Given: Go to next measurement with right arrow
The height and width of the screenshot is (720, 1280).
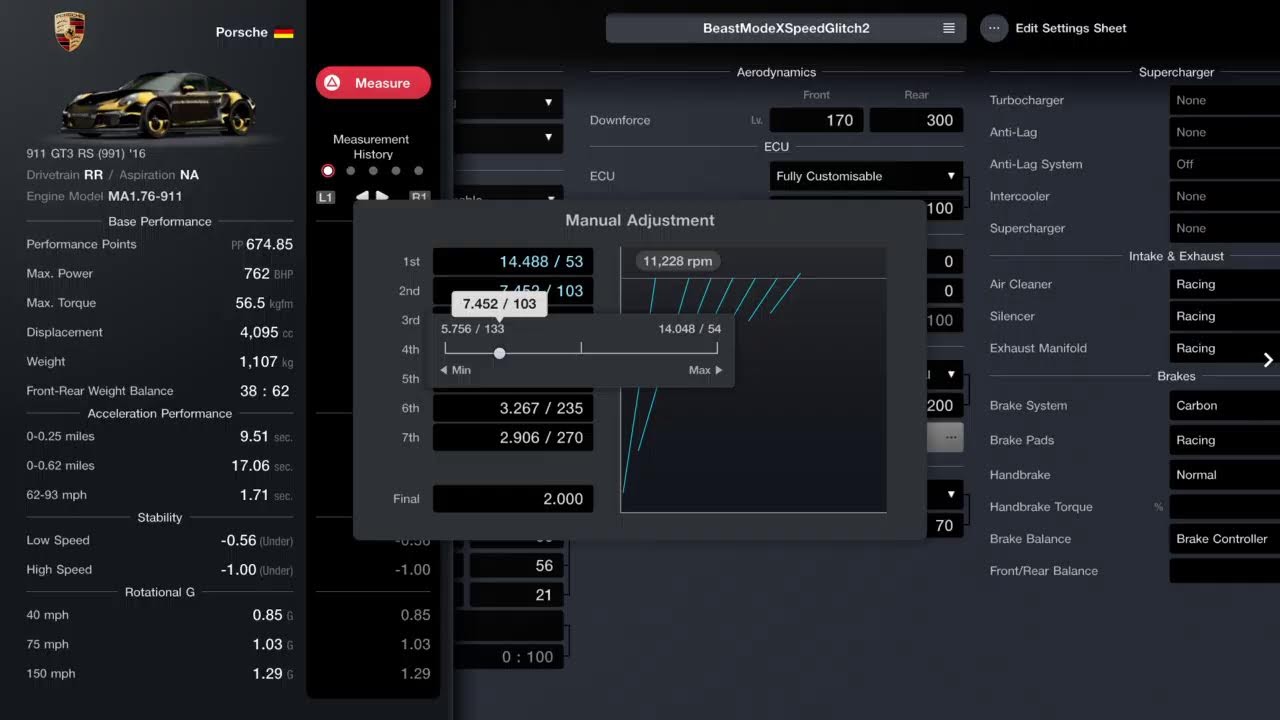Looking at the screenshot, I should tap(384, 197).
